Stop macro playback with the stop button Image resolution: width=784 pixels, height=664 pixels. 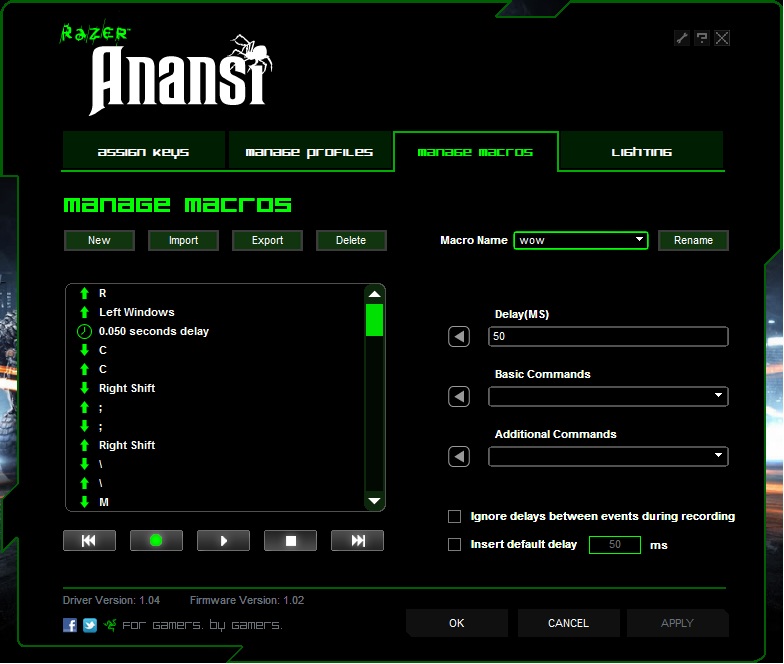(x=290, y=540)
